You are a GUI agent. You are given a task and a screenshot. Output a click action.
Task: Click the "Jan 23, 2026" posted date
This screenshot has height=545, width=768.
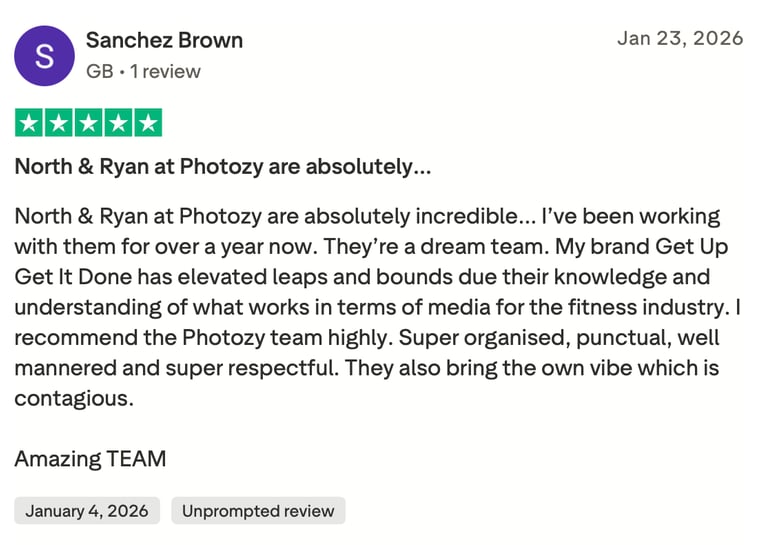(680, 39)
